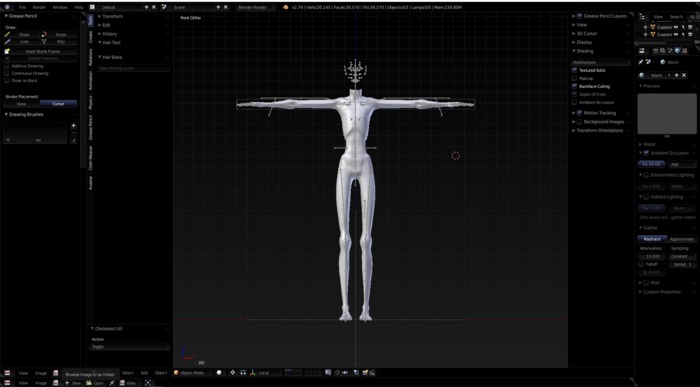
Task: Open the World properties tab icon
Action: [677, 51]
